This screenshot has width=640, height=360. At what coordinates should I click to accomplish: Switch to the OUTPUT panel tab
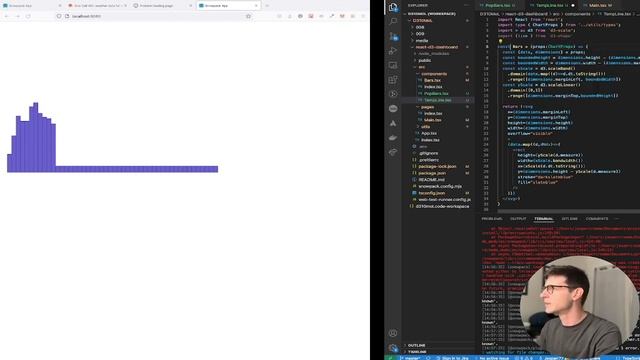click(518, 219)
